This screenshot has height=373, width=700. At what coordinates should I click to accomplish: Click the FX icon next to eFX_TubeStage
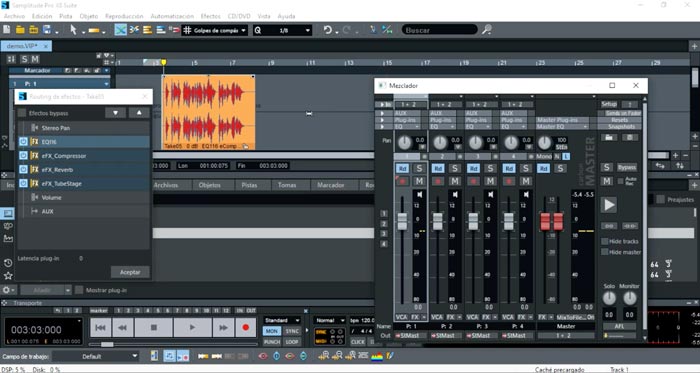(x=34, y=183)
